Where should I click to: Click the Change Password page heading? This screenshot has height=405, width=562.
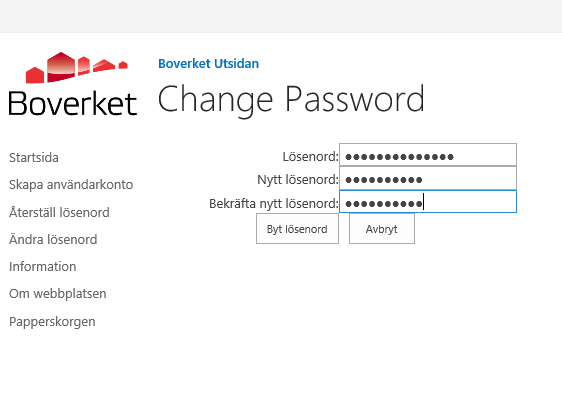coord(291,100)
